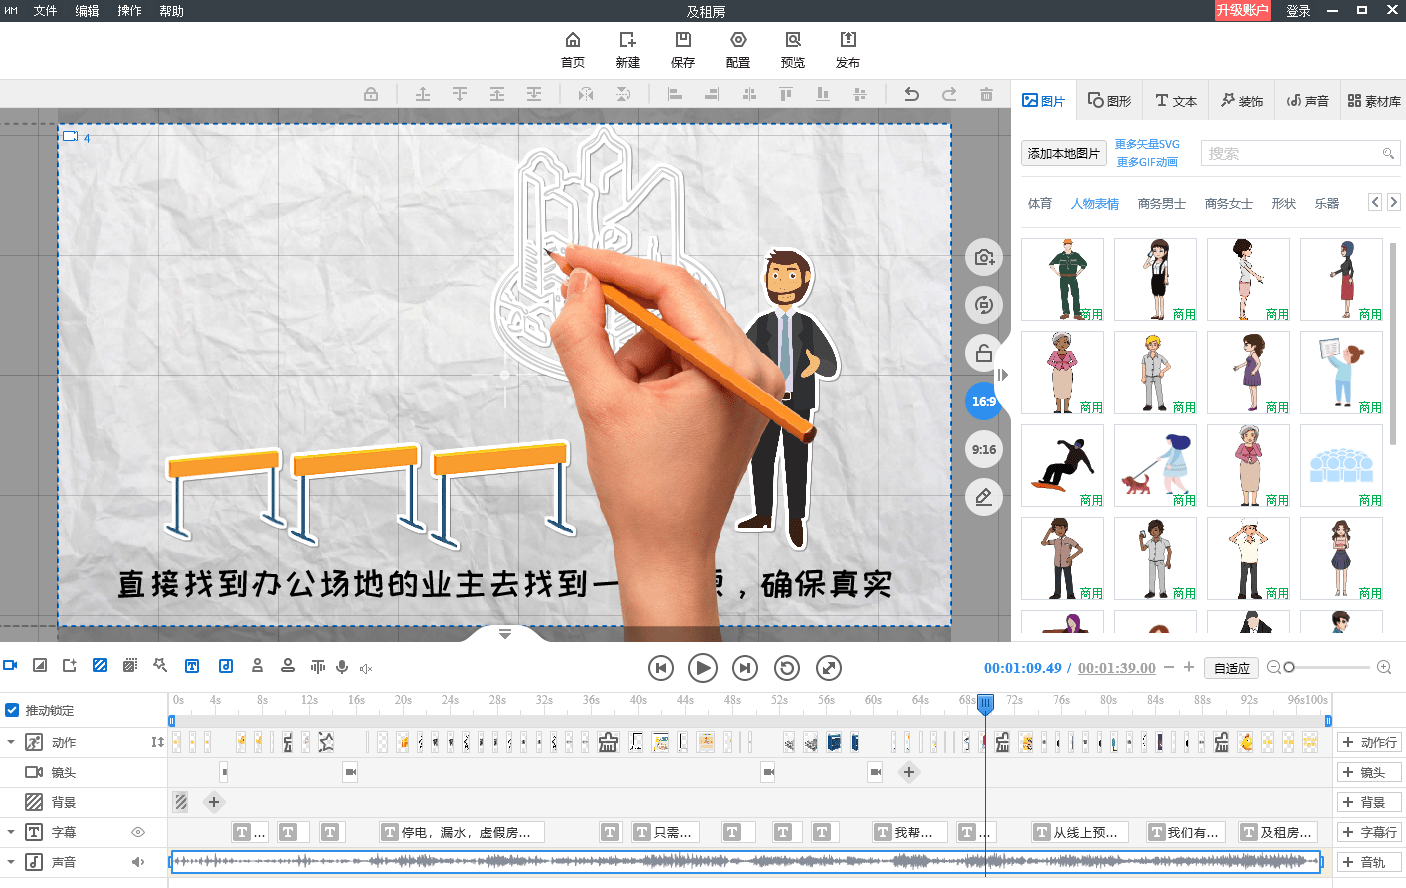
Task: Select the 9:16 aspect ratio button
Action: (984, 449)
